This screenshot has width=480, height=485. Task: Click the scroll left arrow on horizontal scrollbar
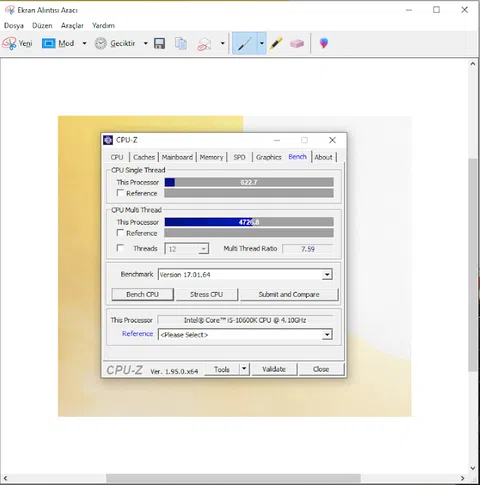tap(5, 478)
